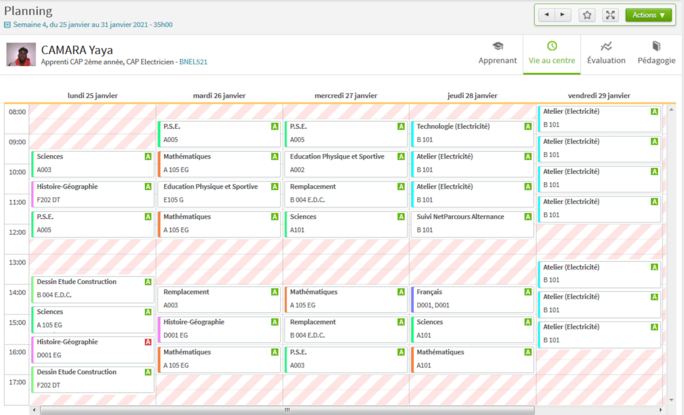Click the Pédagogie book icon
The width and height of the screenshot is (684, 415).
pyautogui.click(x=656, y=46)
